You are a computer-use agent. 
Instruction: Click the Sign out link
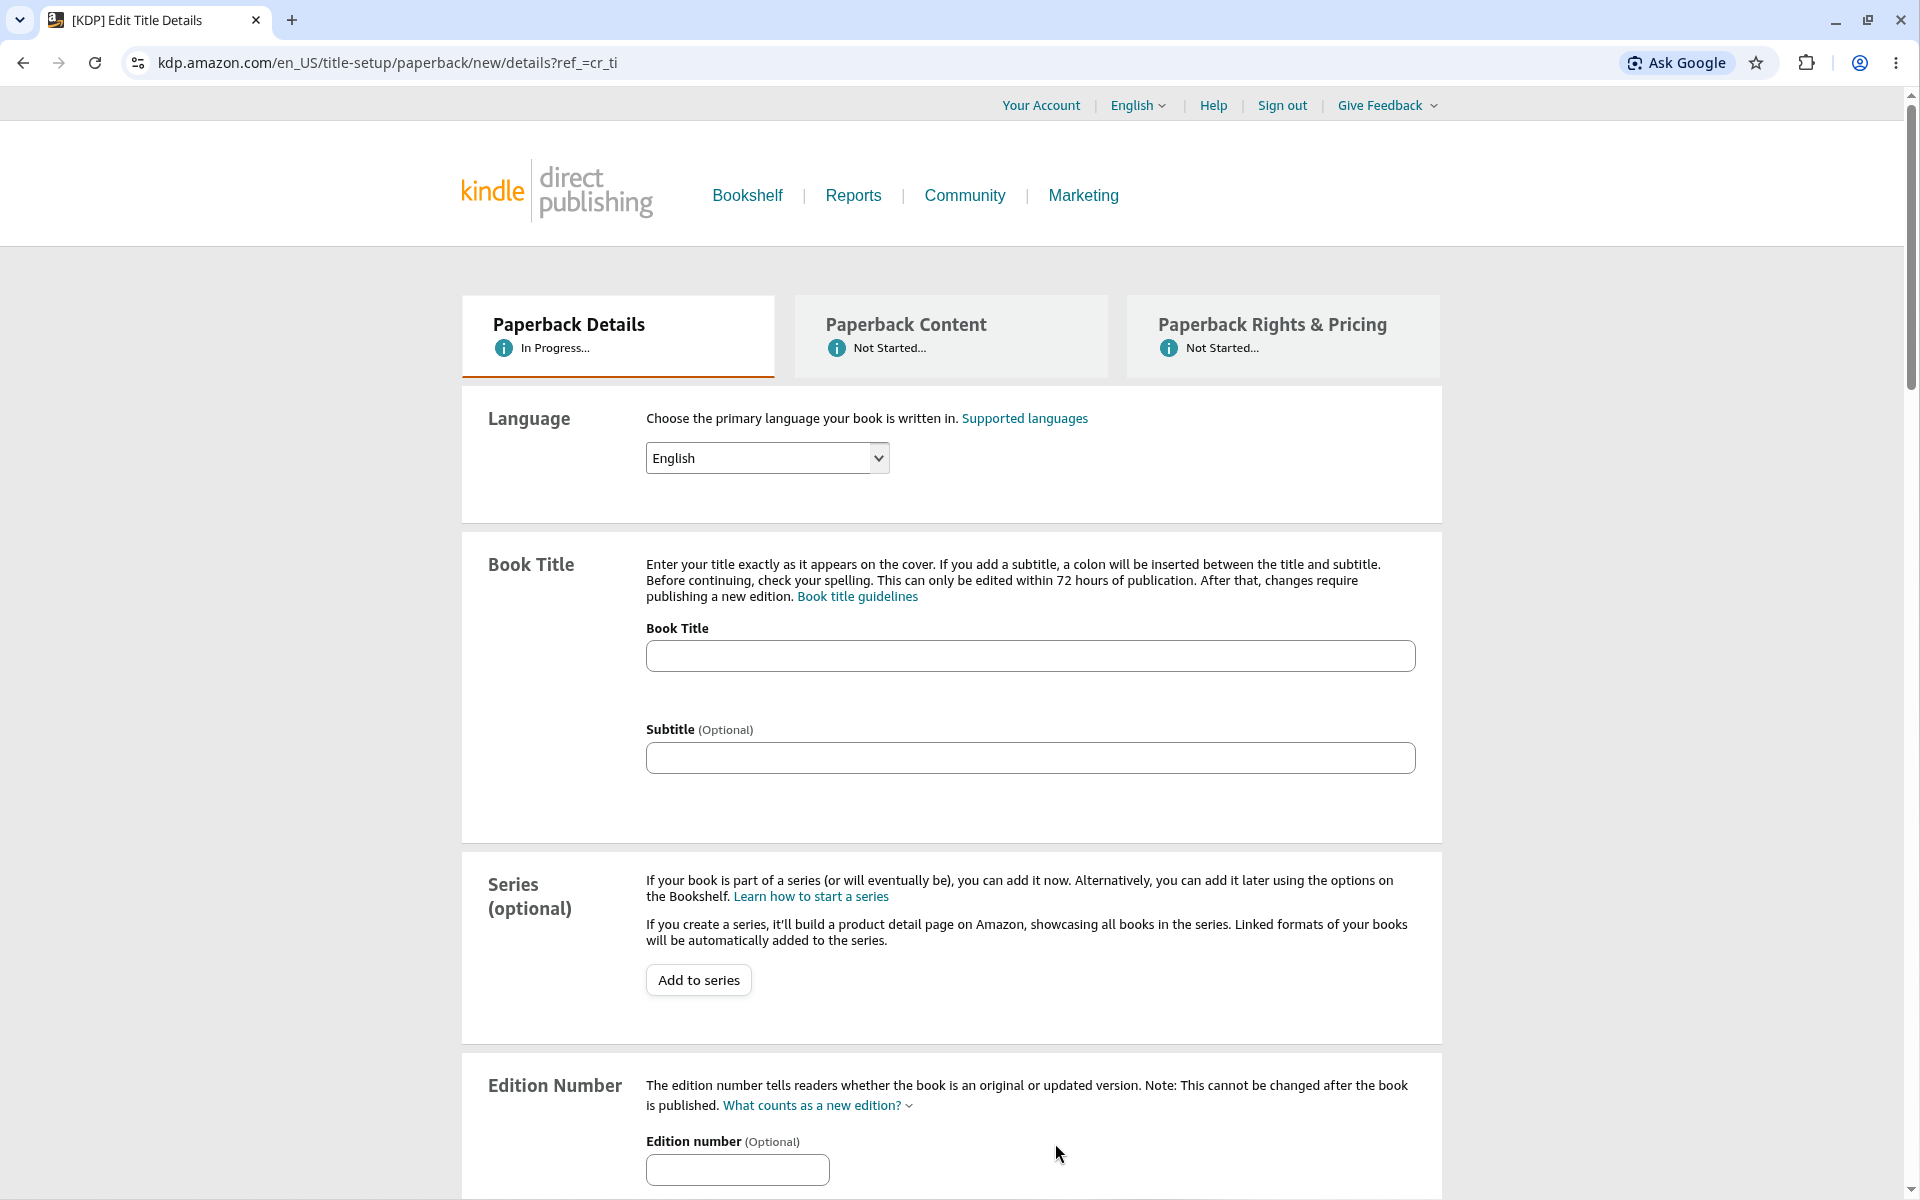pyautogui.click(x=1282, y=105)
